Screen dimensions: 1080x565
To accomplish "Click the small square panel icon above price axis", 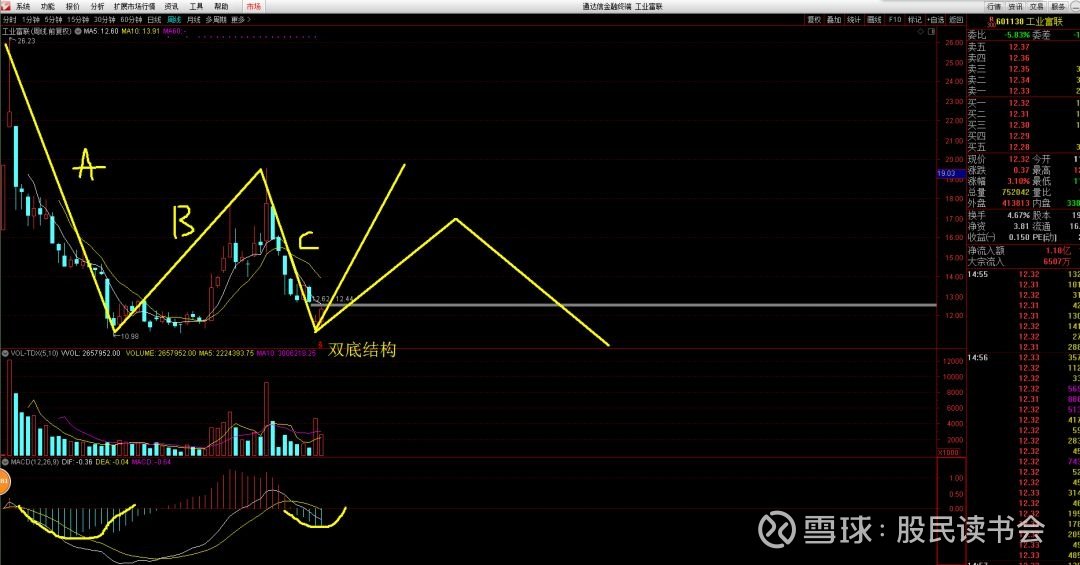I will pyautogui.click(x=931, y=31).
